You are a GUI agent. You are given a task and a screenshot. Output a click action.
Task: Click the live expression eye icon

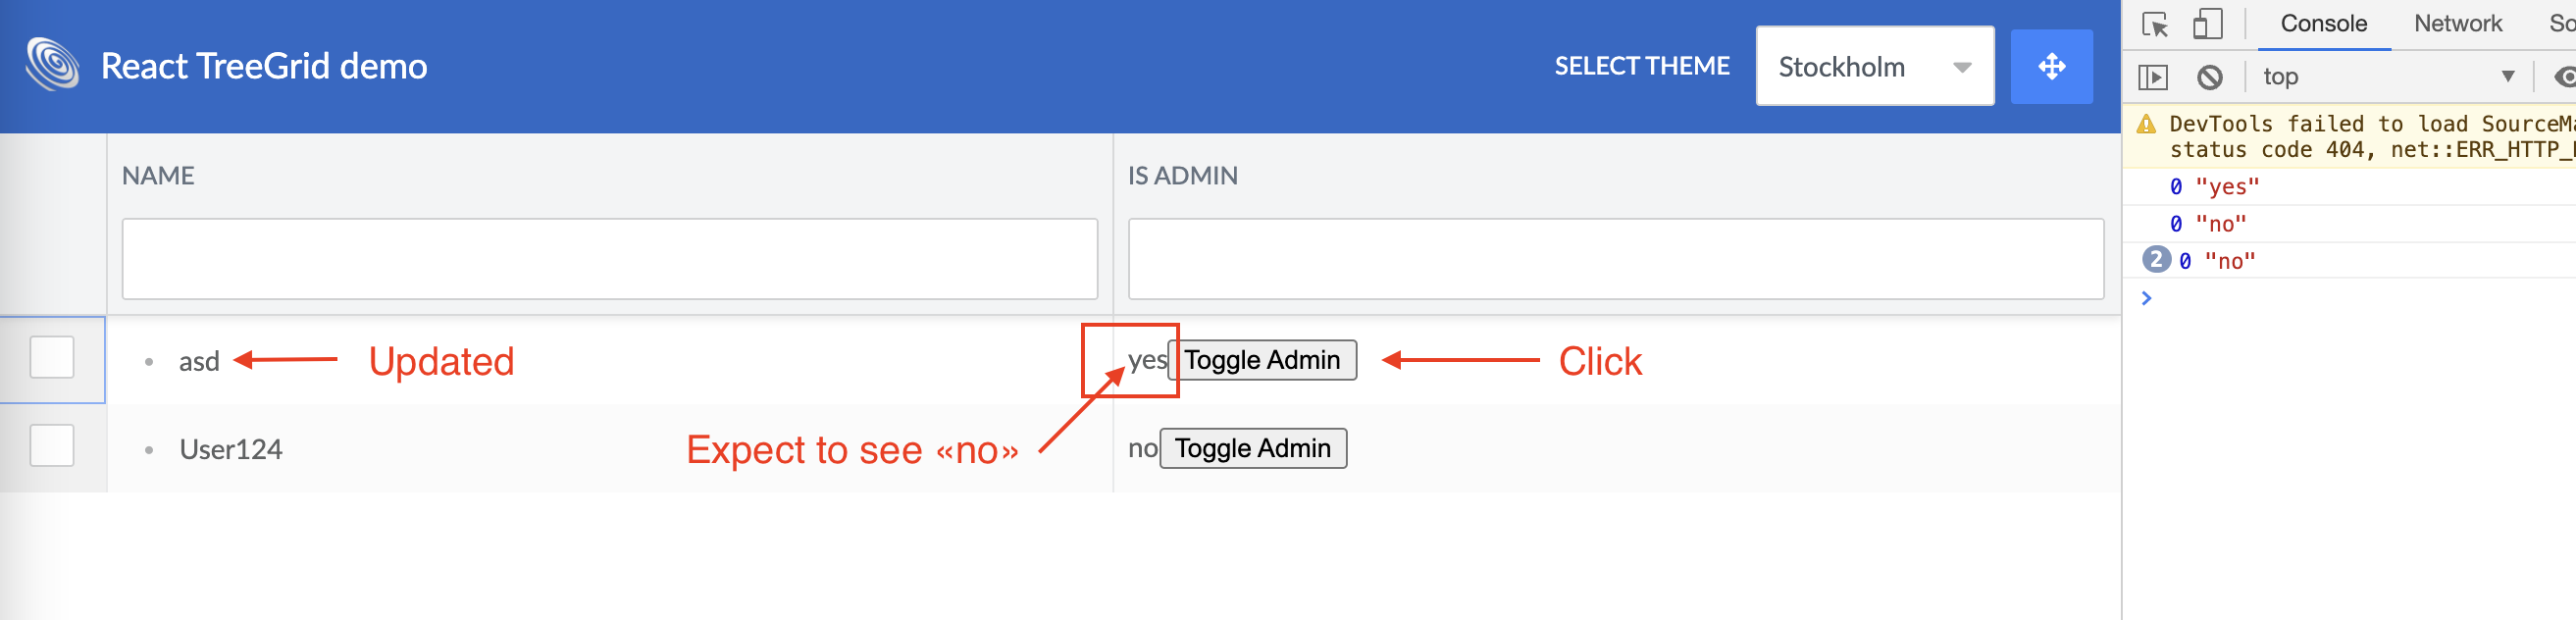pyautogui.click(x=2565, y=77)
